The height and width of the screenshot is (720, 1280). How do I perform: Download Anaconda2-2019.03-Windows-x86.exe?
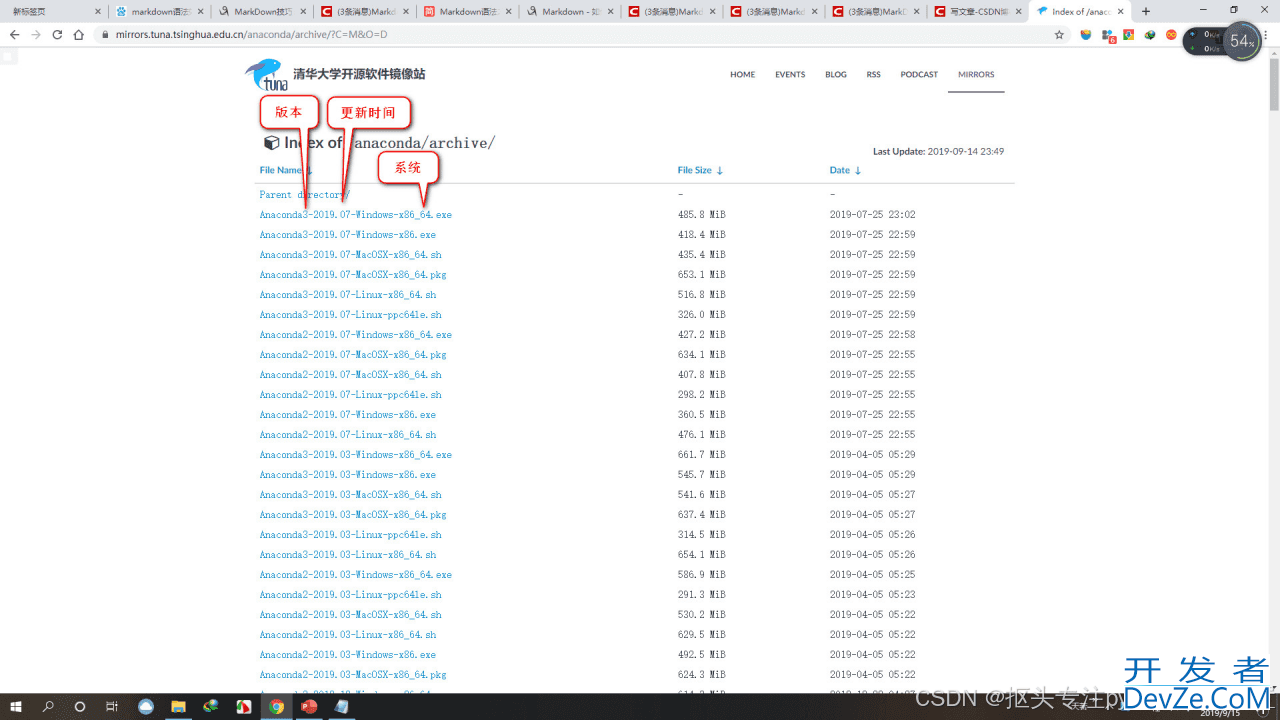coord(347,655)
